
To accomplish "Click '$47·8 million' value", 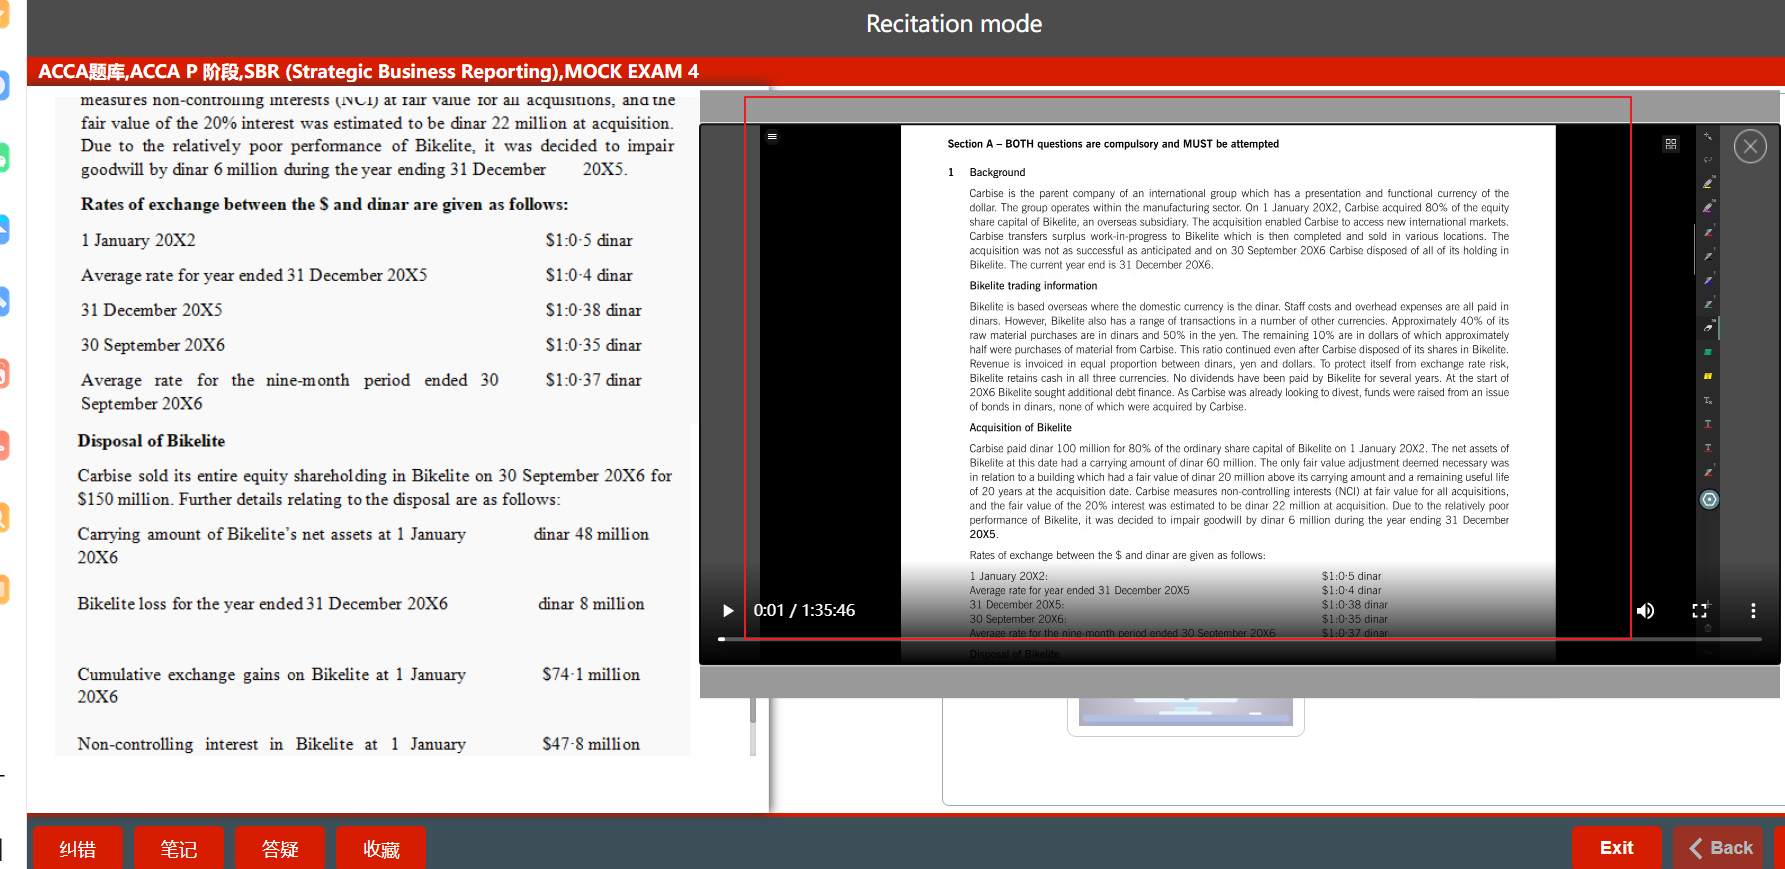I will (x=591, y=744).
